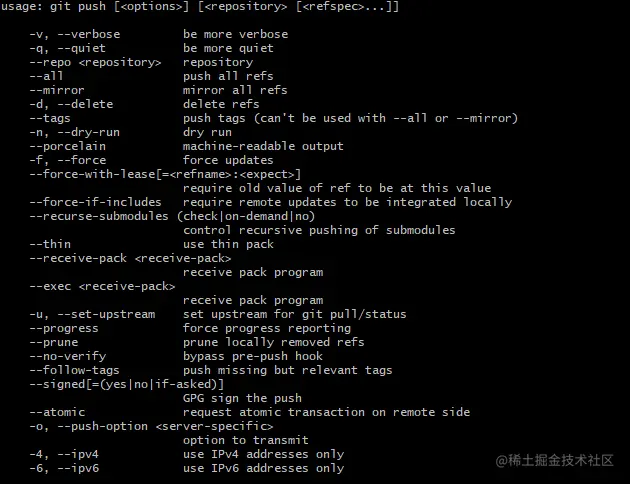Click the --thin option
Viewport: 630px width, 484px height.
tap(50, 244)
